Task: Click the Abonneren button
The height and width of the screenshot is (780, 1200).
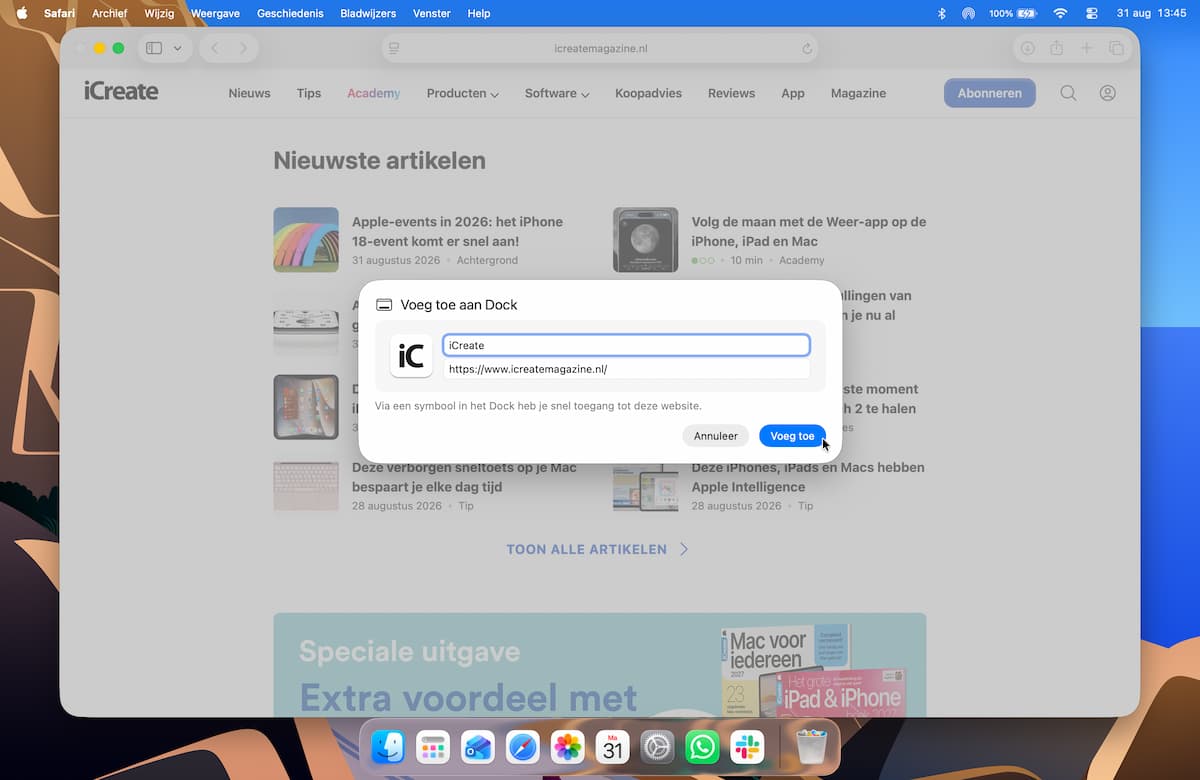Action: 990,93
